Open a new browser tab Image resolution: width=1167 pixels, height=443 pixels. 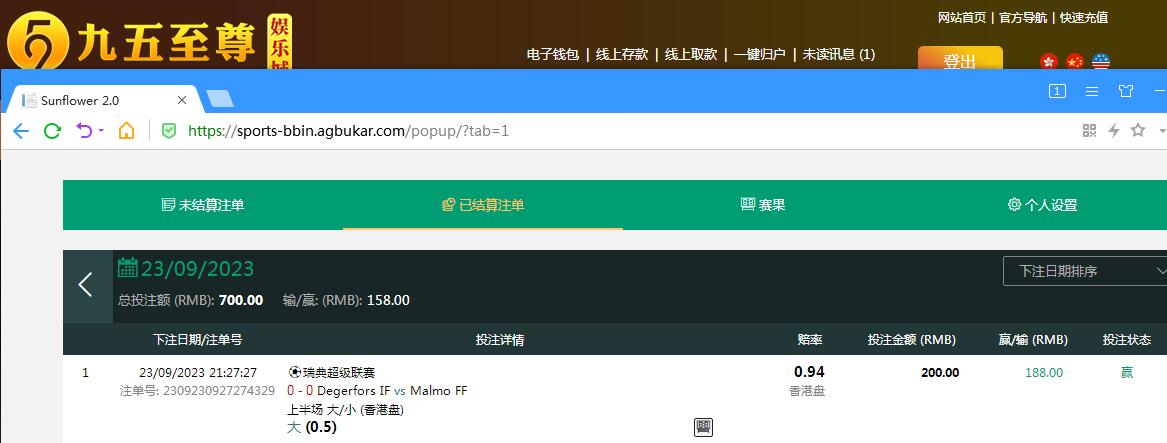220,98
